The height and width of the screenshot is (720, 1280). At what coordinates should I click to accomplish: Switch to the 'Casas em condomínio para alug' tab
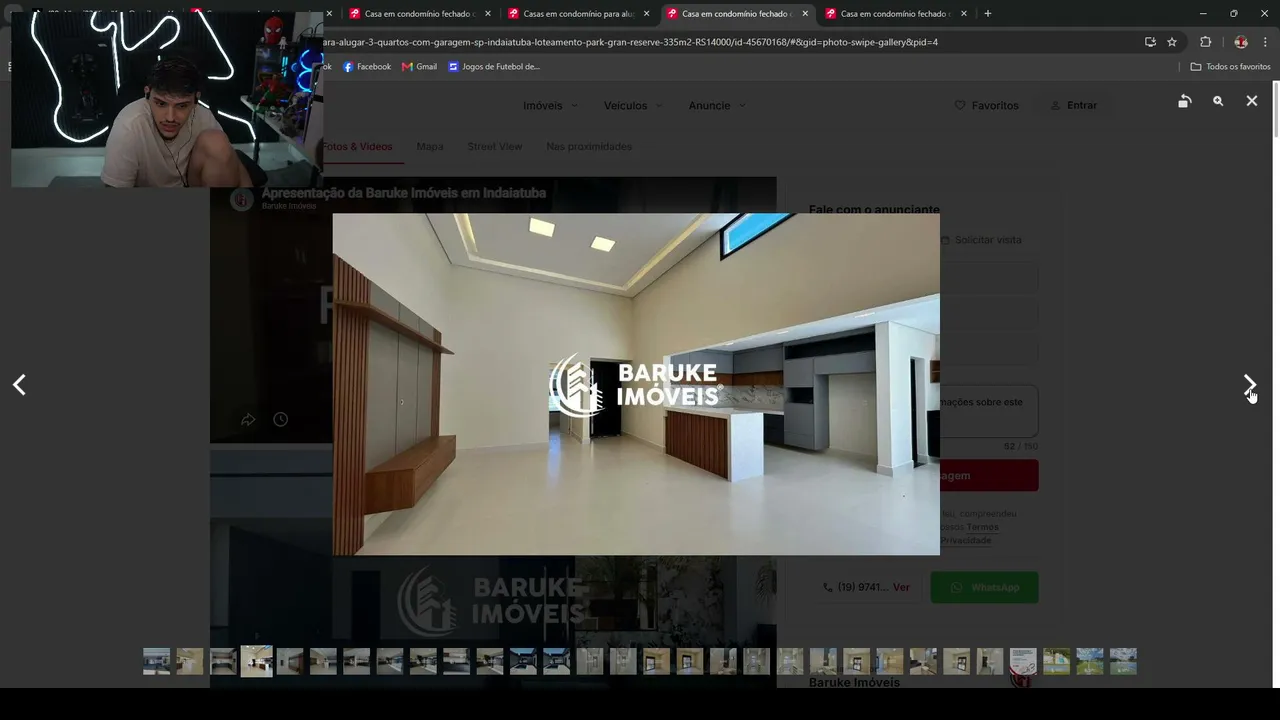pos(578,14)
